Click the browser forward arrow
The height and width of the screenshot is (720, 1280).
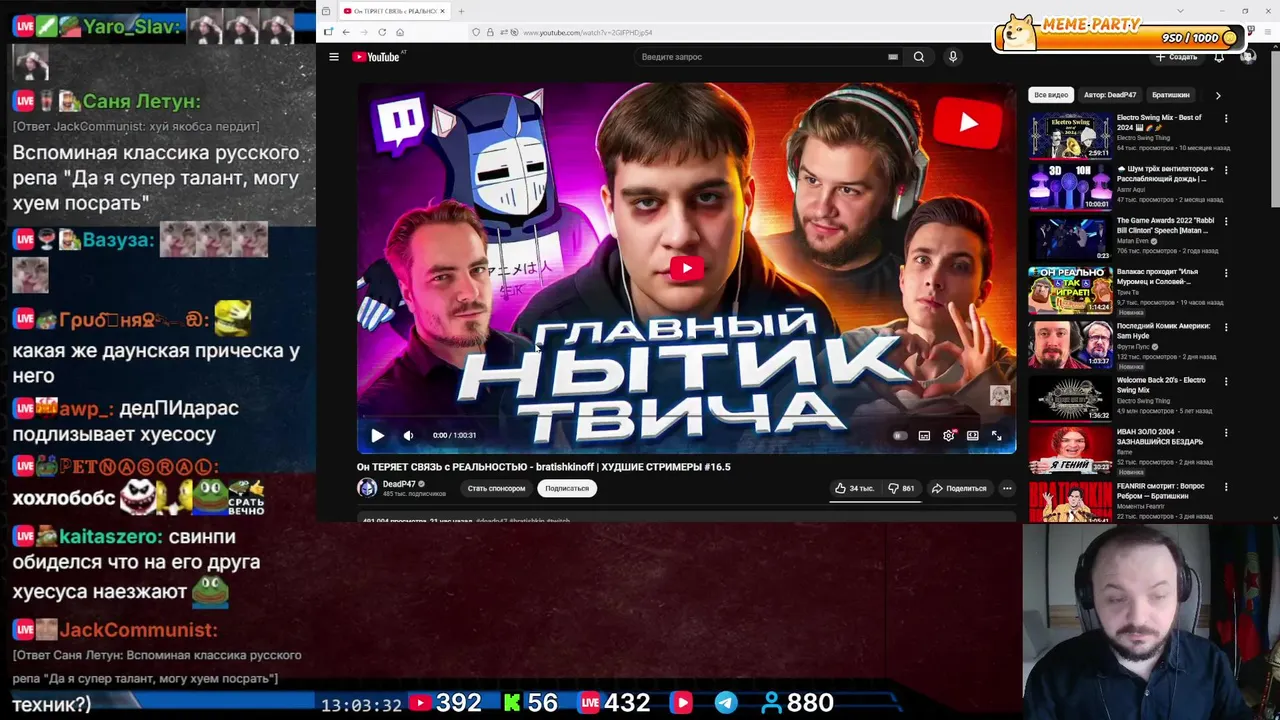pos(364,32)
